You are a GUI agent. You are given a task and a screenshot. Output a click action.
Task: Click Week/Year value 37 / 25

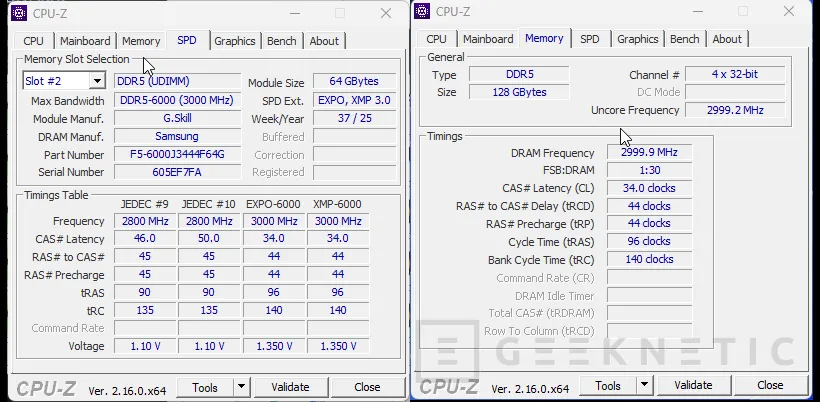tap(354, 119)
